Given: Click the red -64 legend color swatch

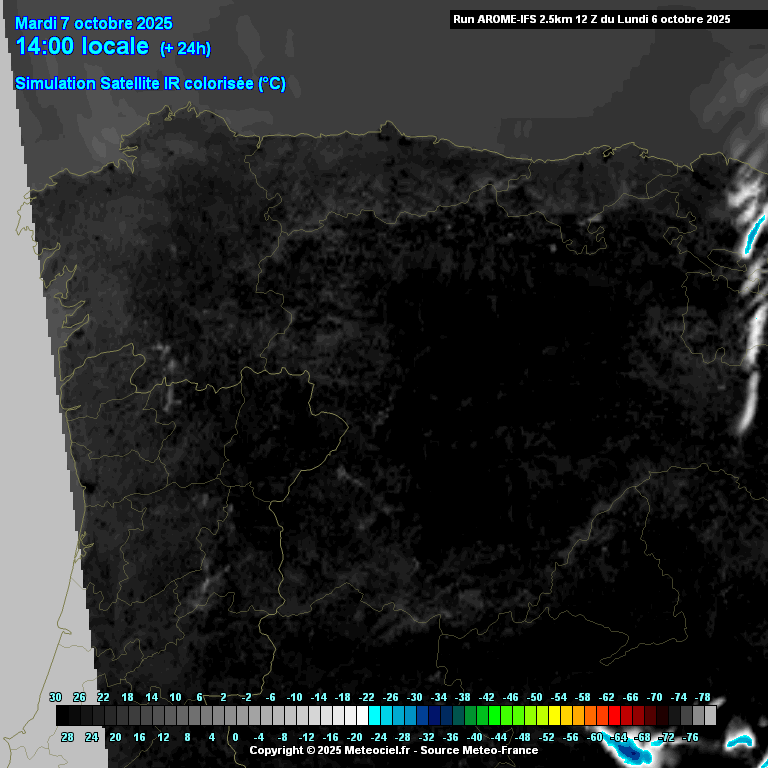Looking at the screenshot, I should pos(615,716).
